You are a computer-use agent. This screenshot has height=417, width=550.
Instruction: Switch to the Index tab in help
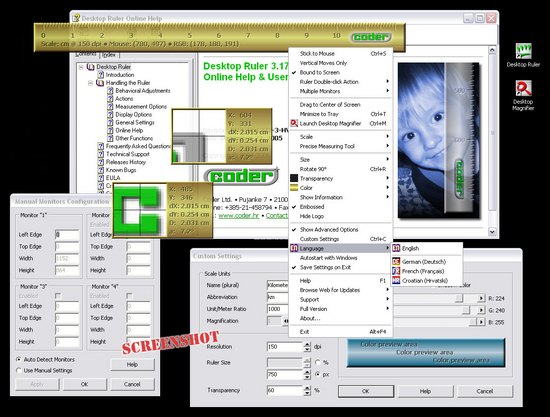pos(109,55)
